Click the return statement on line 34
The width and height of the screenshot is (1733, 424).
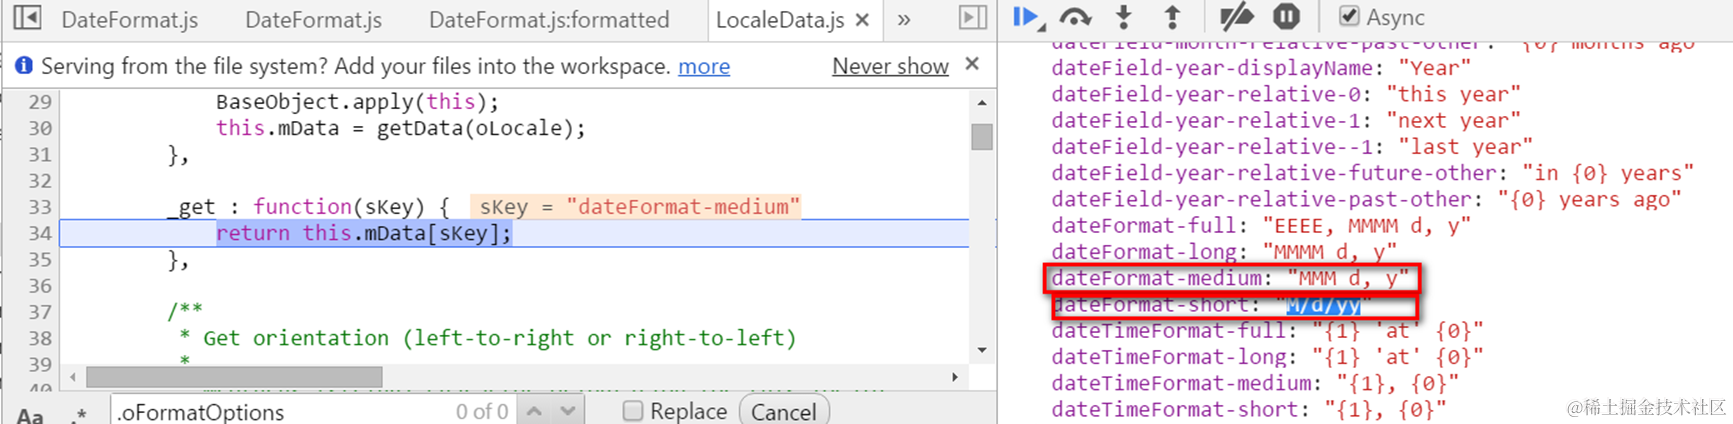[x=364, y=233]
